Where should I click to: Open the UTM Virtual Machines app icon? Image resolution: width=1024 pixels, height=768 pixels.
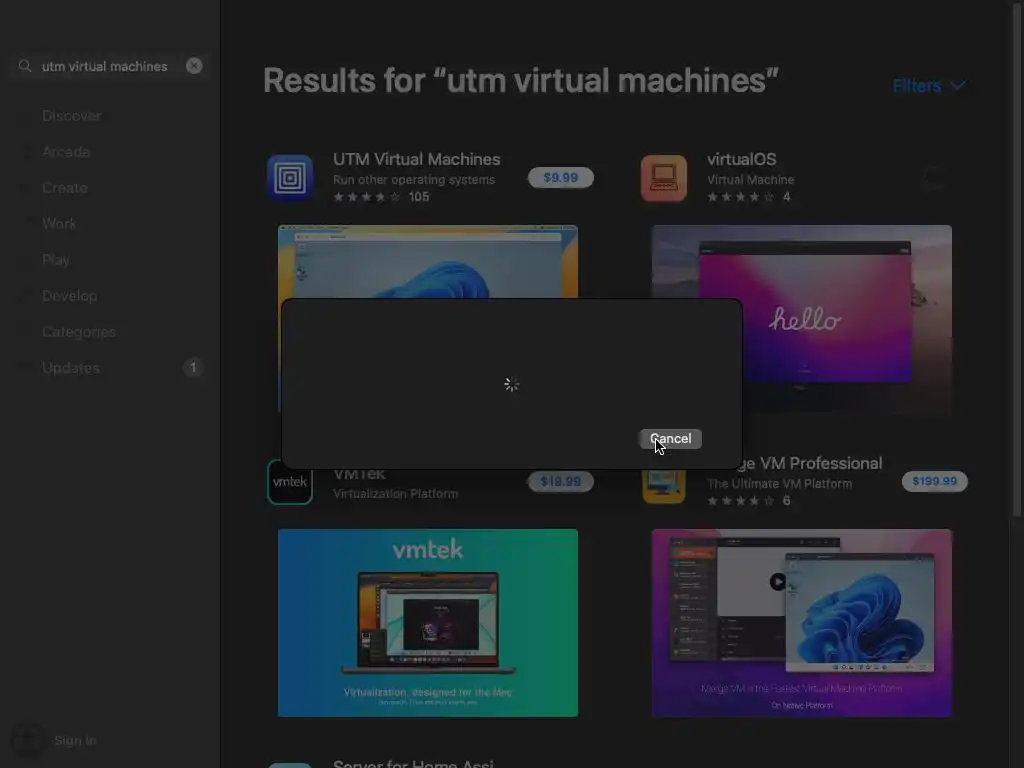290,178
